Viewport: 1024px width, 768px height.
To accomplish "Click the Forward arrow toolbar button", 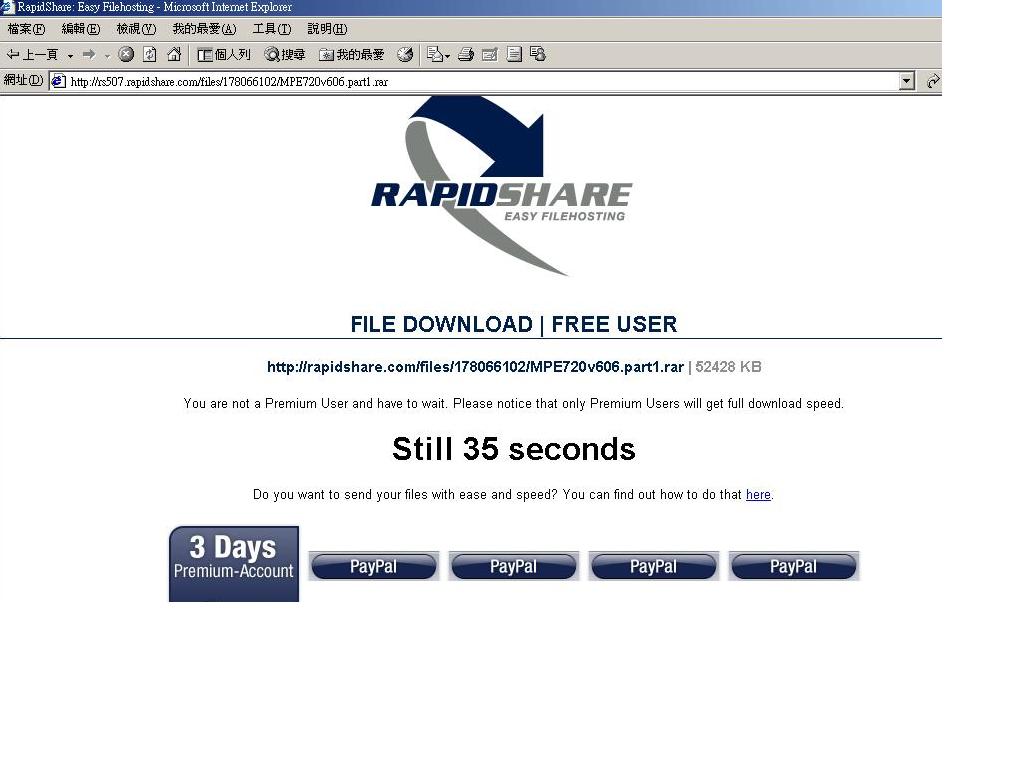I will click(89, 55).
